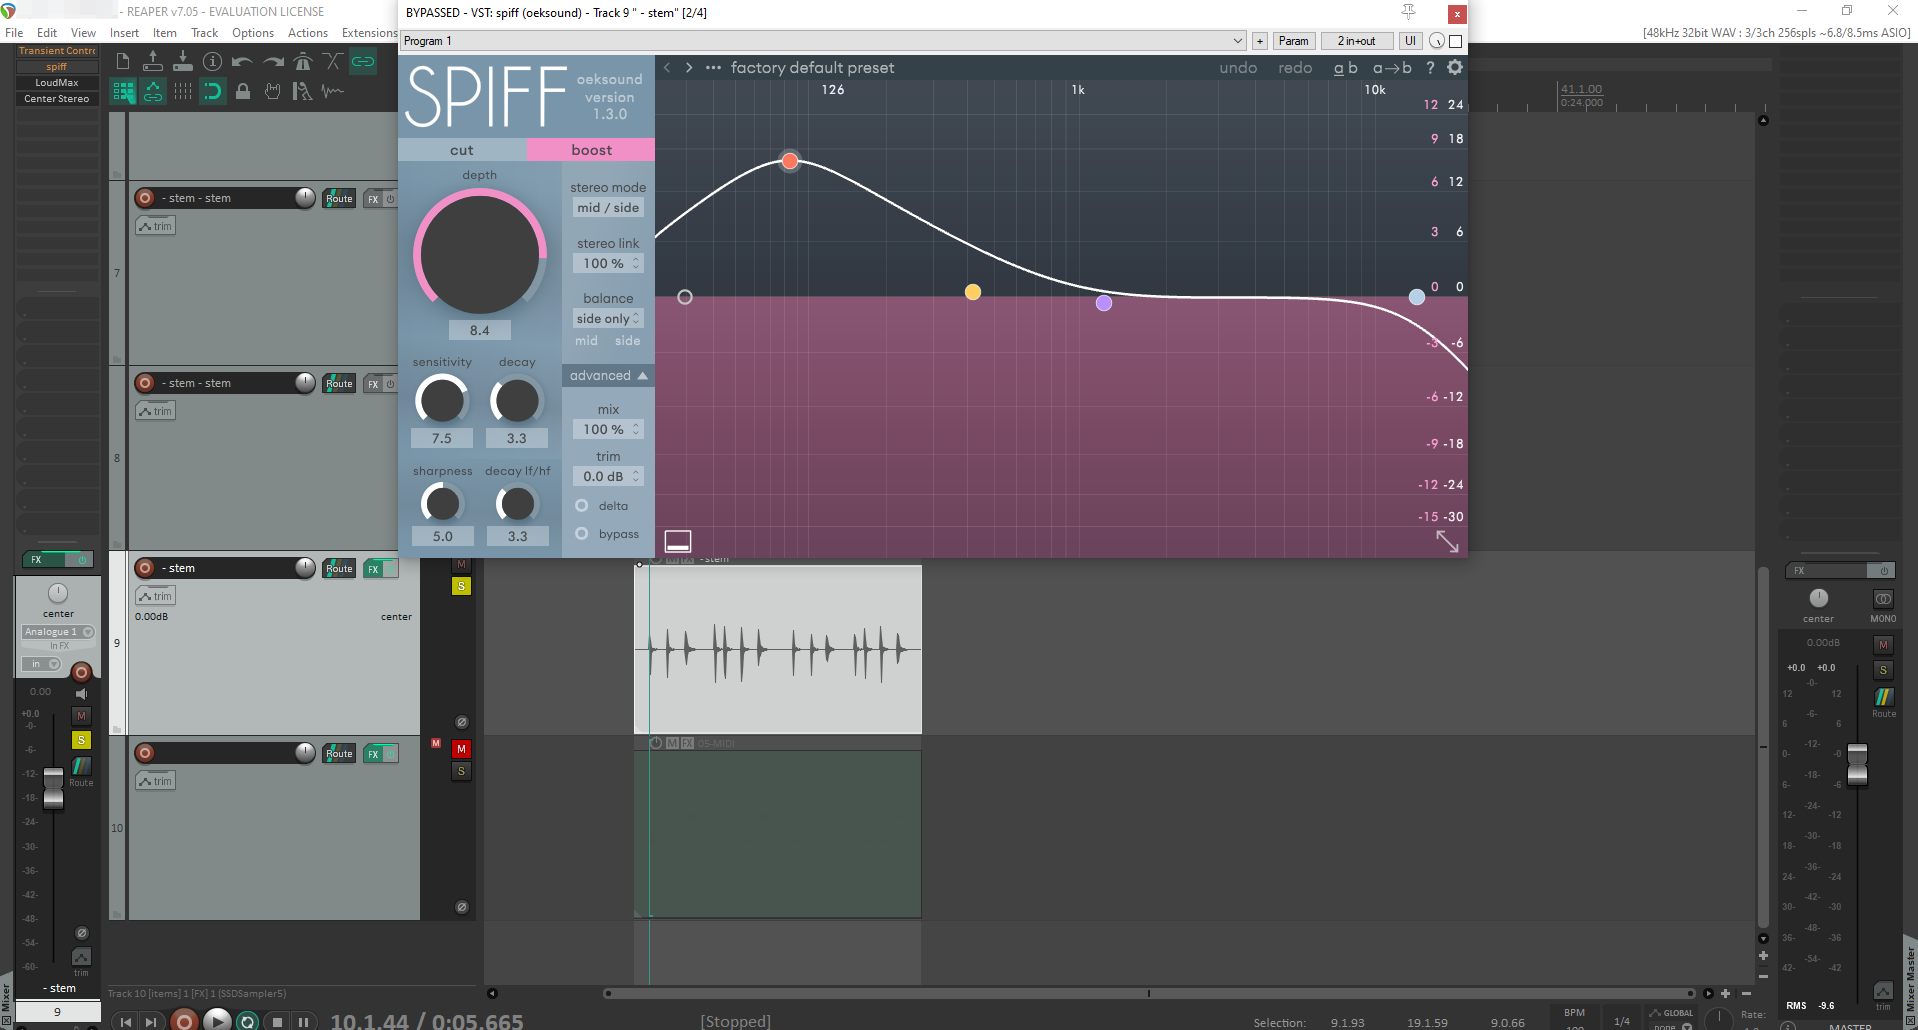This screenshot has height=1030, width=1918.
Task: Click the Spiff depth knob
Action: pos(480,254)
